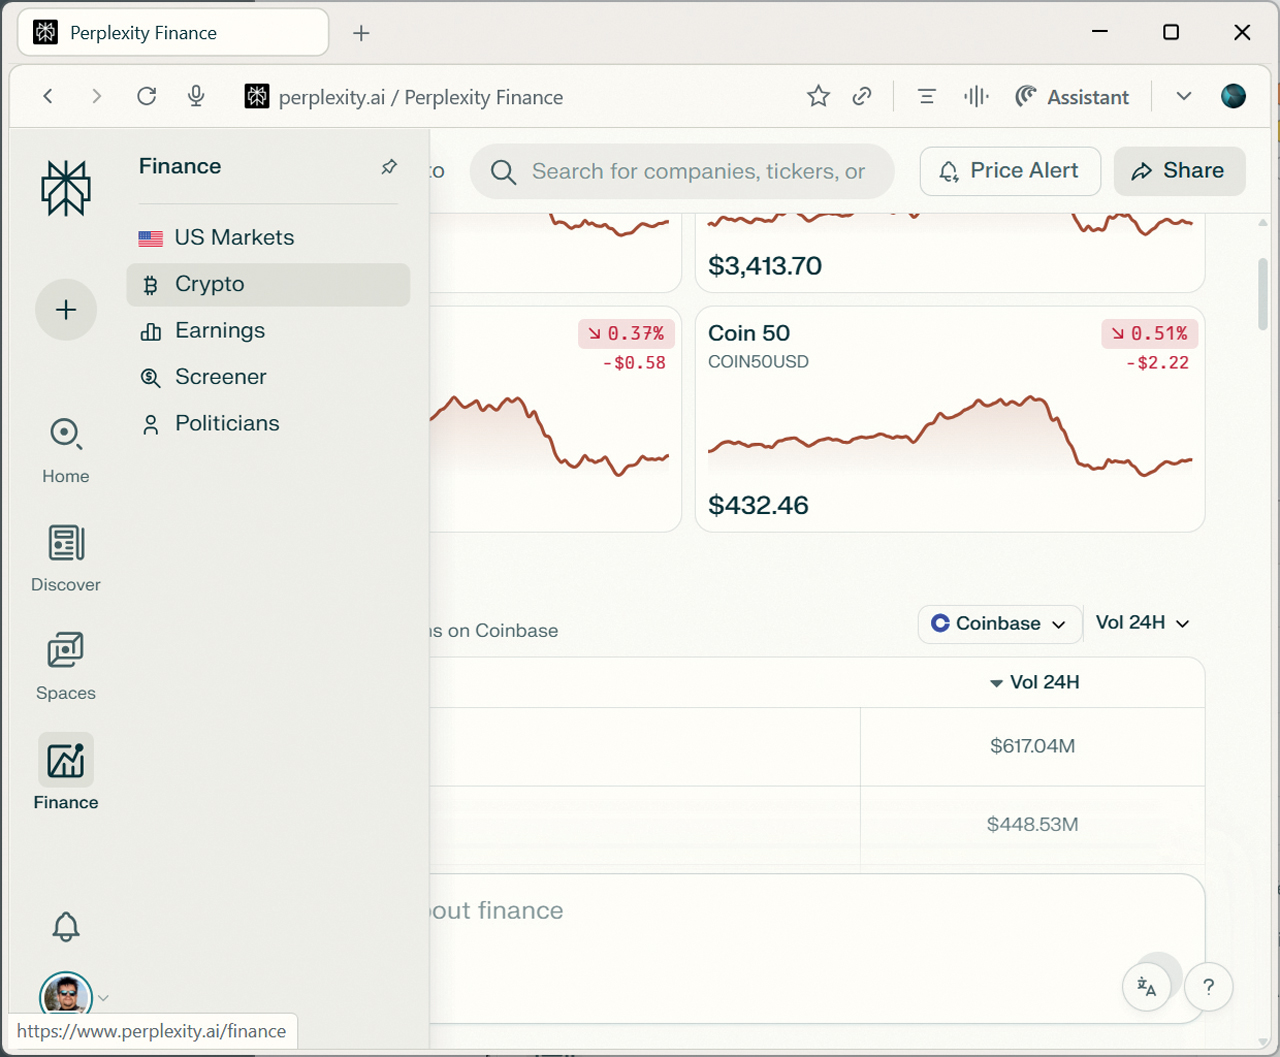Open the translate language button
Viewport: 1280px width, 1057px height.
1147,987
